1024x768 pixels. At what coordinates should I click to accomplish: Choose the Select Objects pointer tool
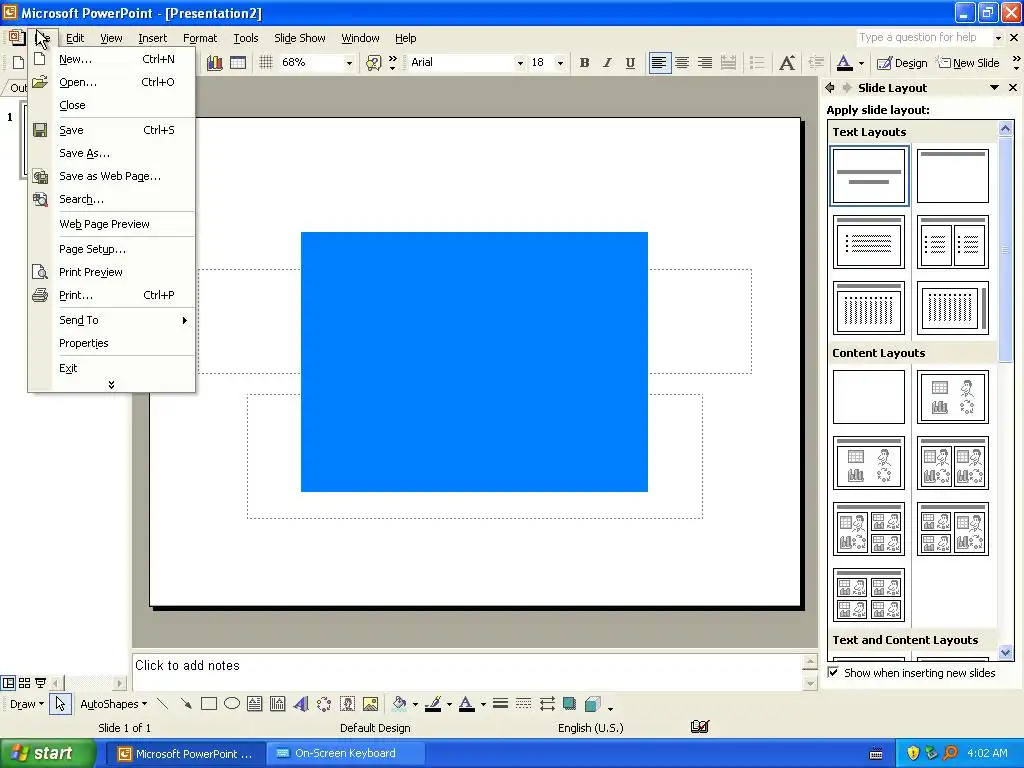[x=60, y=704]
